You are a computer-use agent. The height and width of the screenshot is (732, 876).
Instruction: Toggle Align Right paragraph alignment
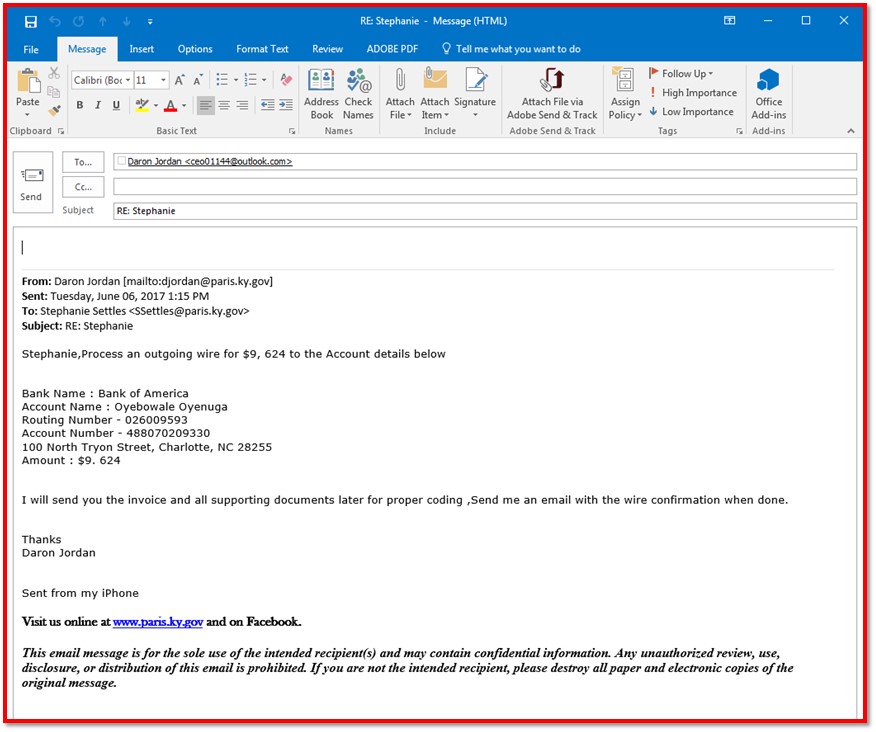242,105
